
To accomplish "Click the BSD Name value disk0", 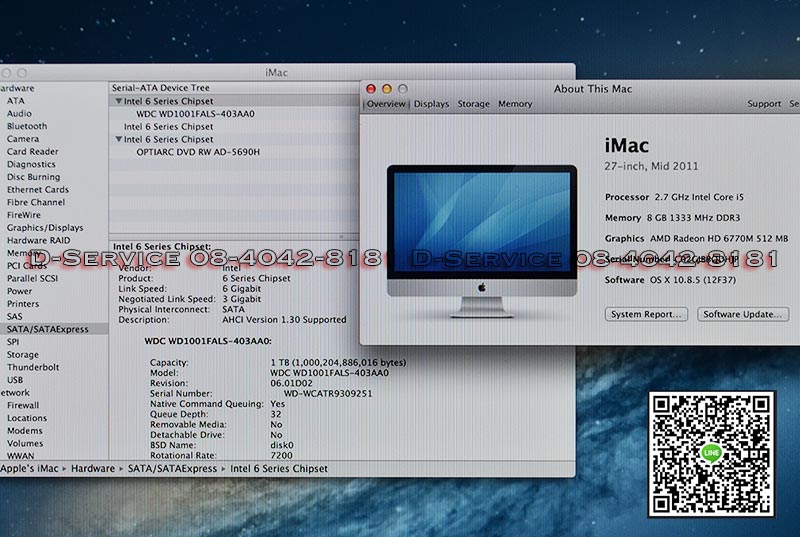I will click(x=282, y=445).
